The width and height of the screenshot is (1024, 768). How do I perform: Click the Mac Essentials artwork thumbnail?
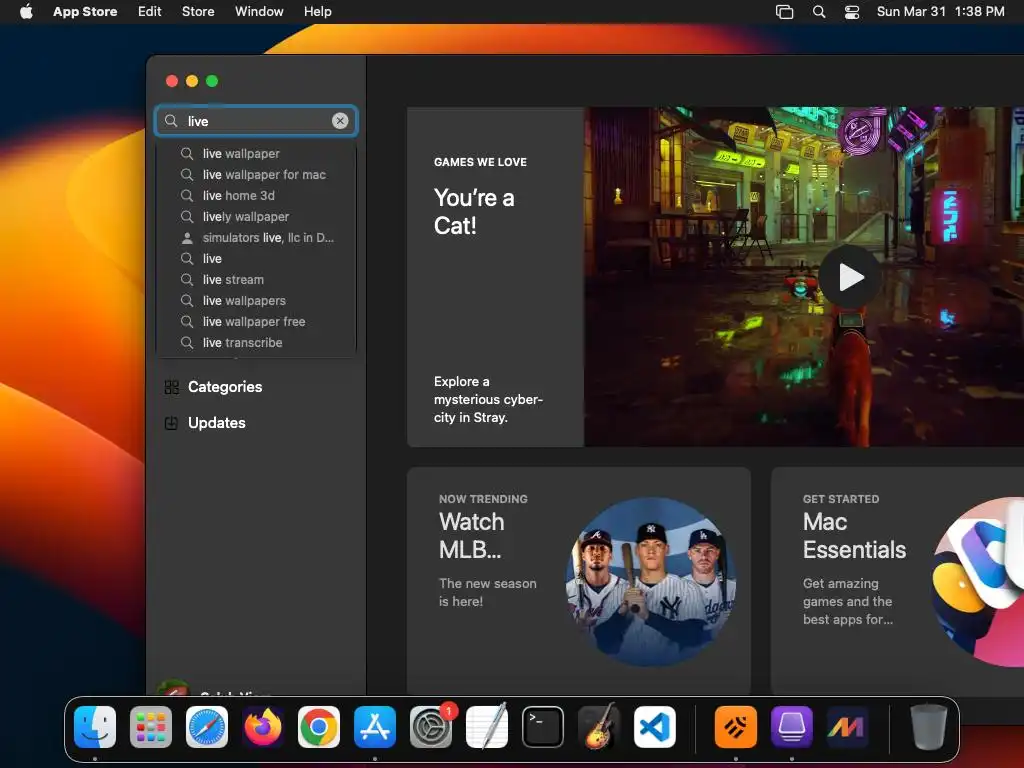[978, 582]
